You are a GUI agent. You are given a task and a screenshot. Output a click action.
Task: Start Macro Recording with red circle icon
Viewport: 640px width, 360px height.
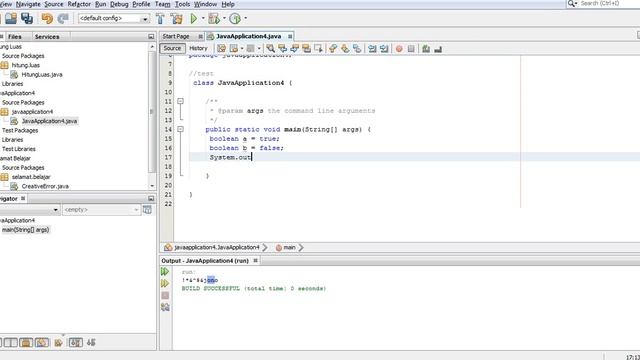click(x=399, y=49)
